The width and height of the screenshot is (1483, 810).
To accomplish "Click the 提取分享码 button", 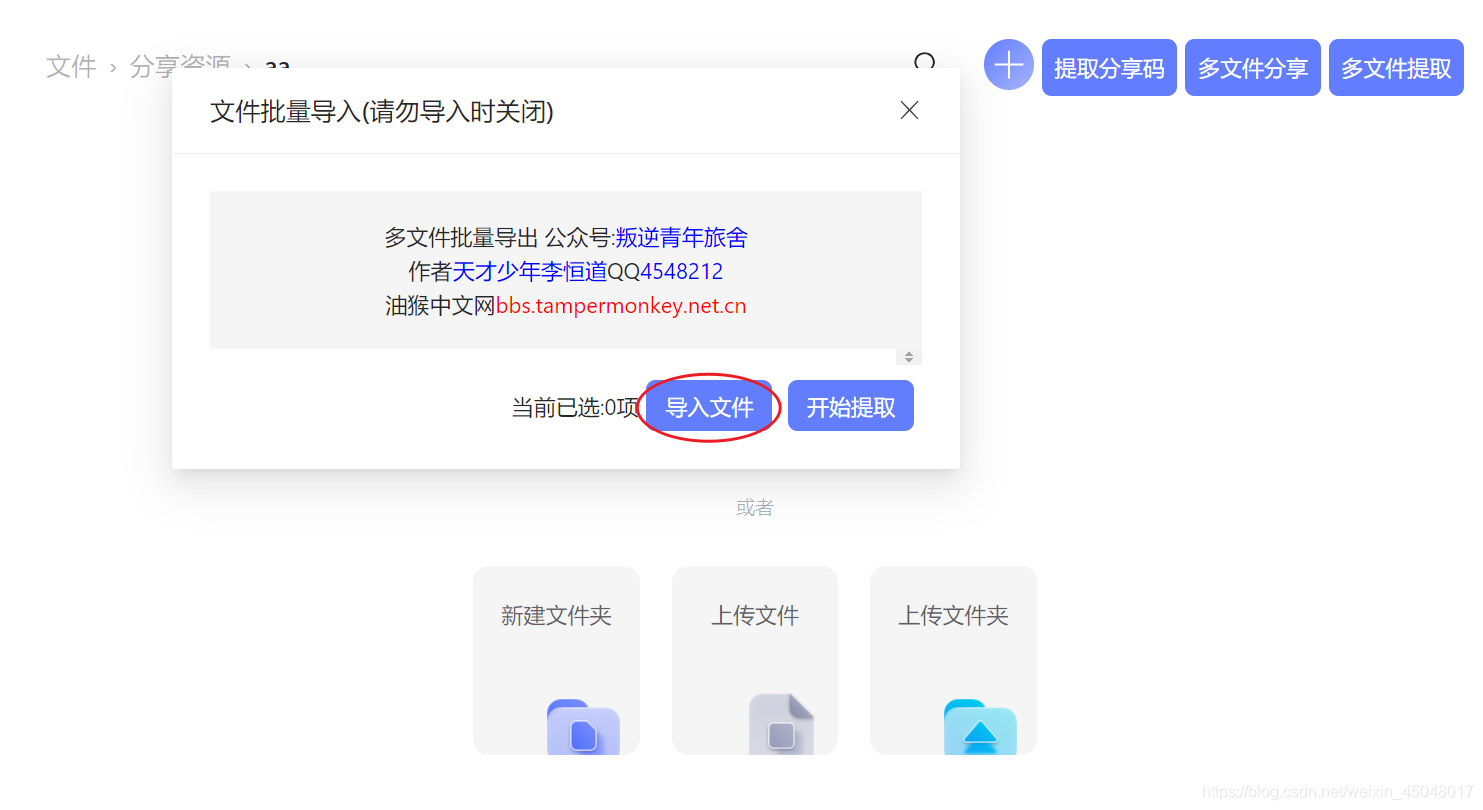I will (1109, 68).
